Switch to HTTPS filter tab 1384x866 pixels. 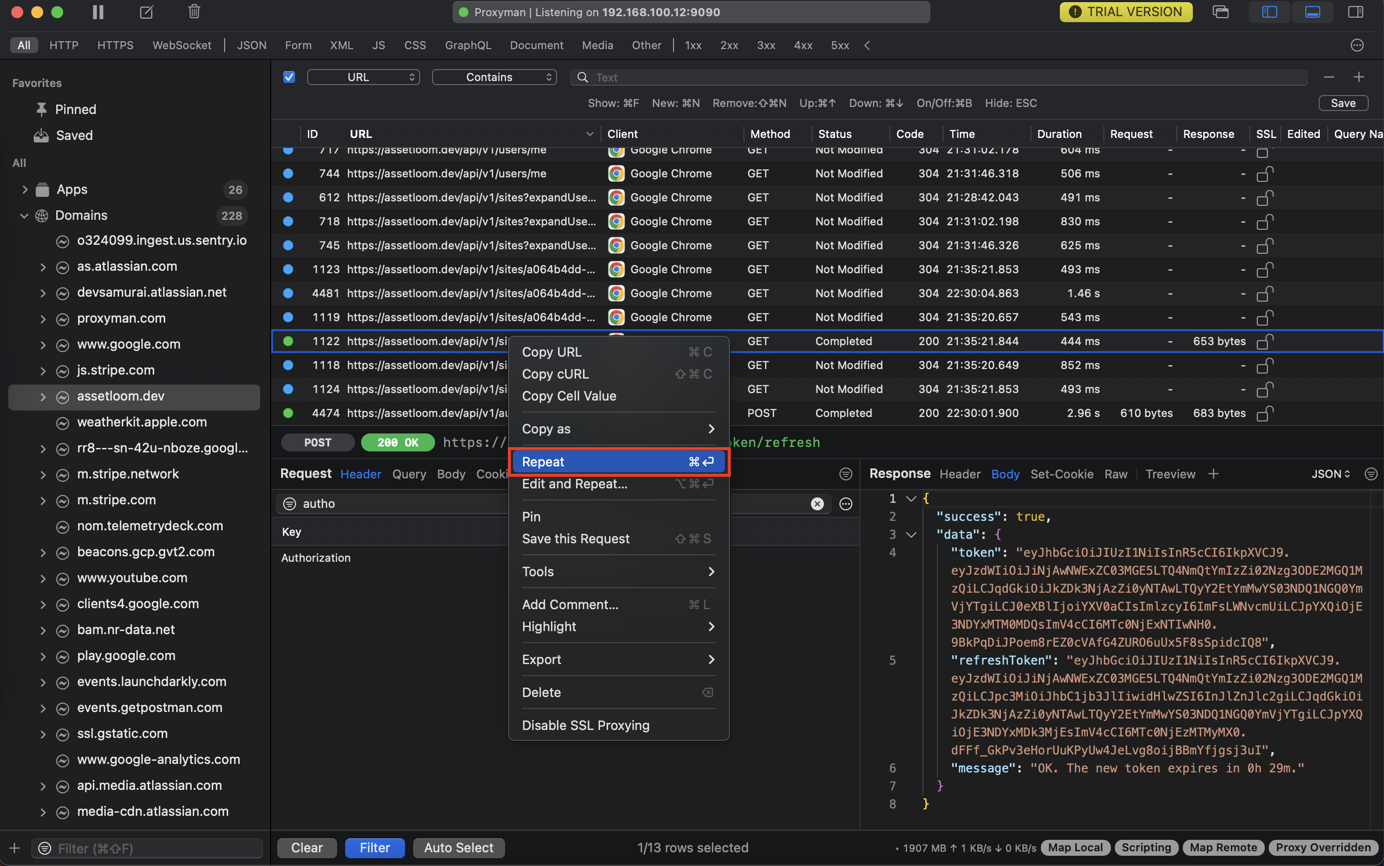pos(115,45)
